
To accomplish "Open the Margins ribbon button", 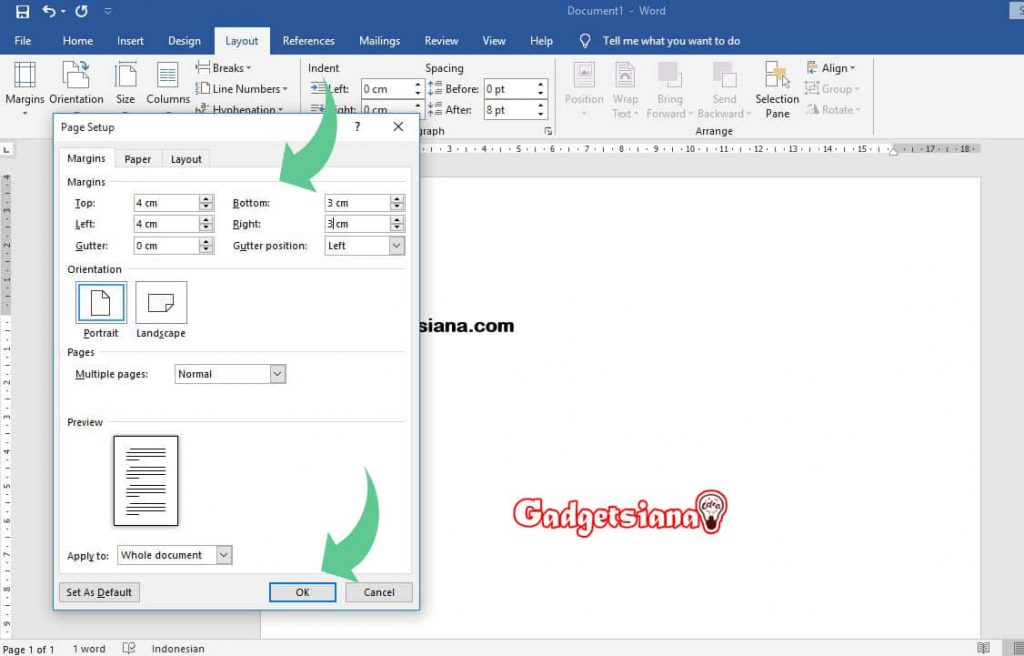I will pyautogui.click(x=25, y=85).
